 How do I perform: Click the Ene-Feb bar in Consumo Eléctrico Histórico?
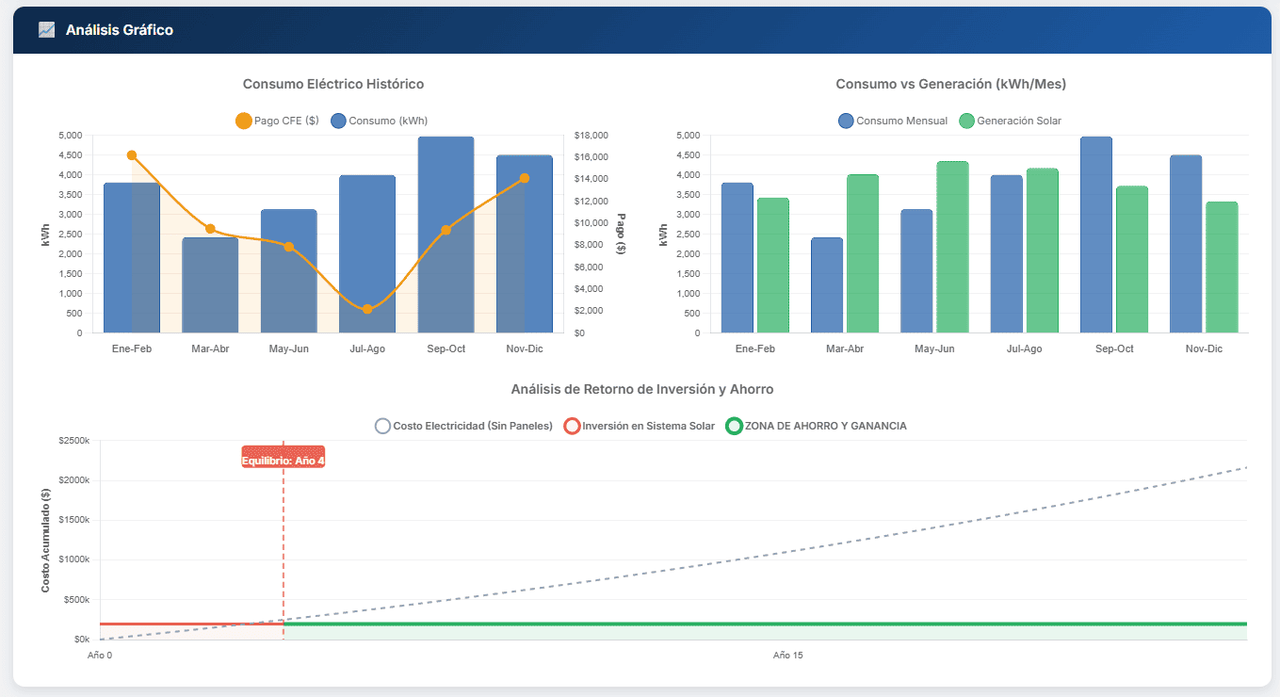132,258
